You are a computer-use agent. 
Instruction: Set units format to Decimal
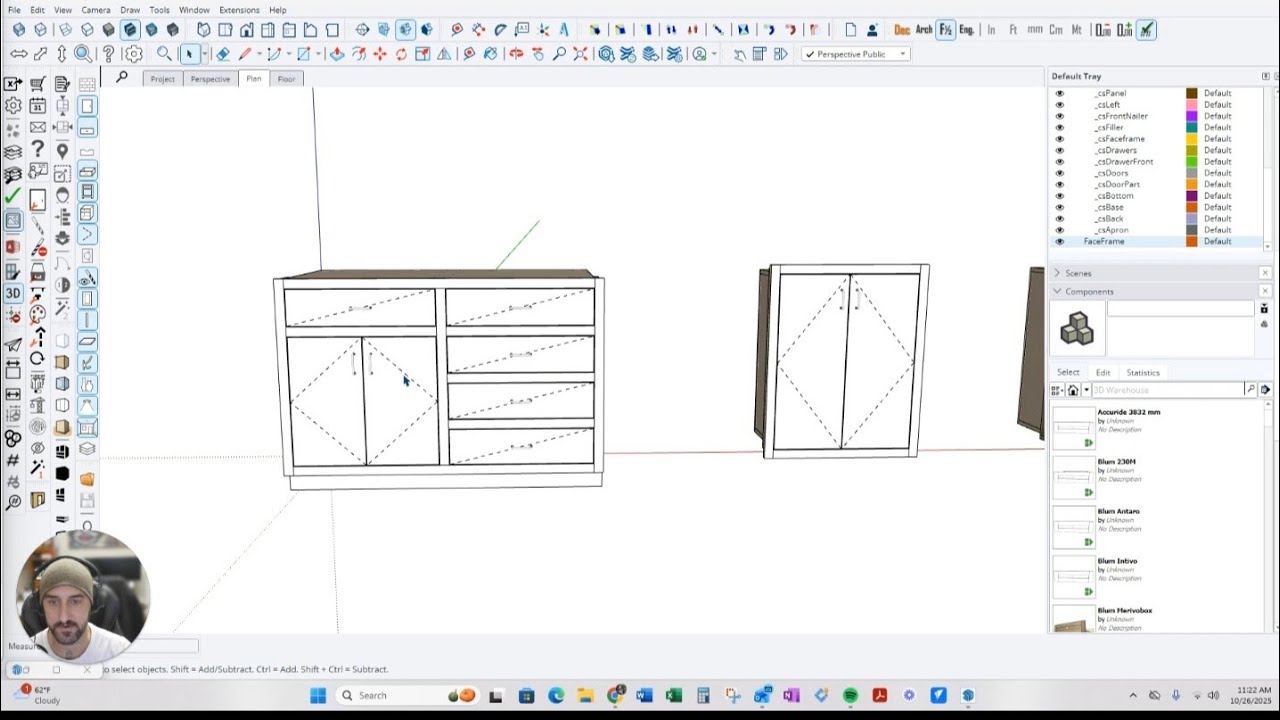(902, 30)
